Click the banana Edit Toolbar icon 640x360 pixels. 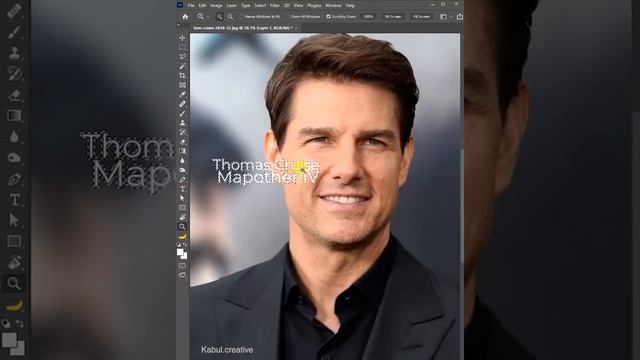click(182, 236)
